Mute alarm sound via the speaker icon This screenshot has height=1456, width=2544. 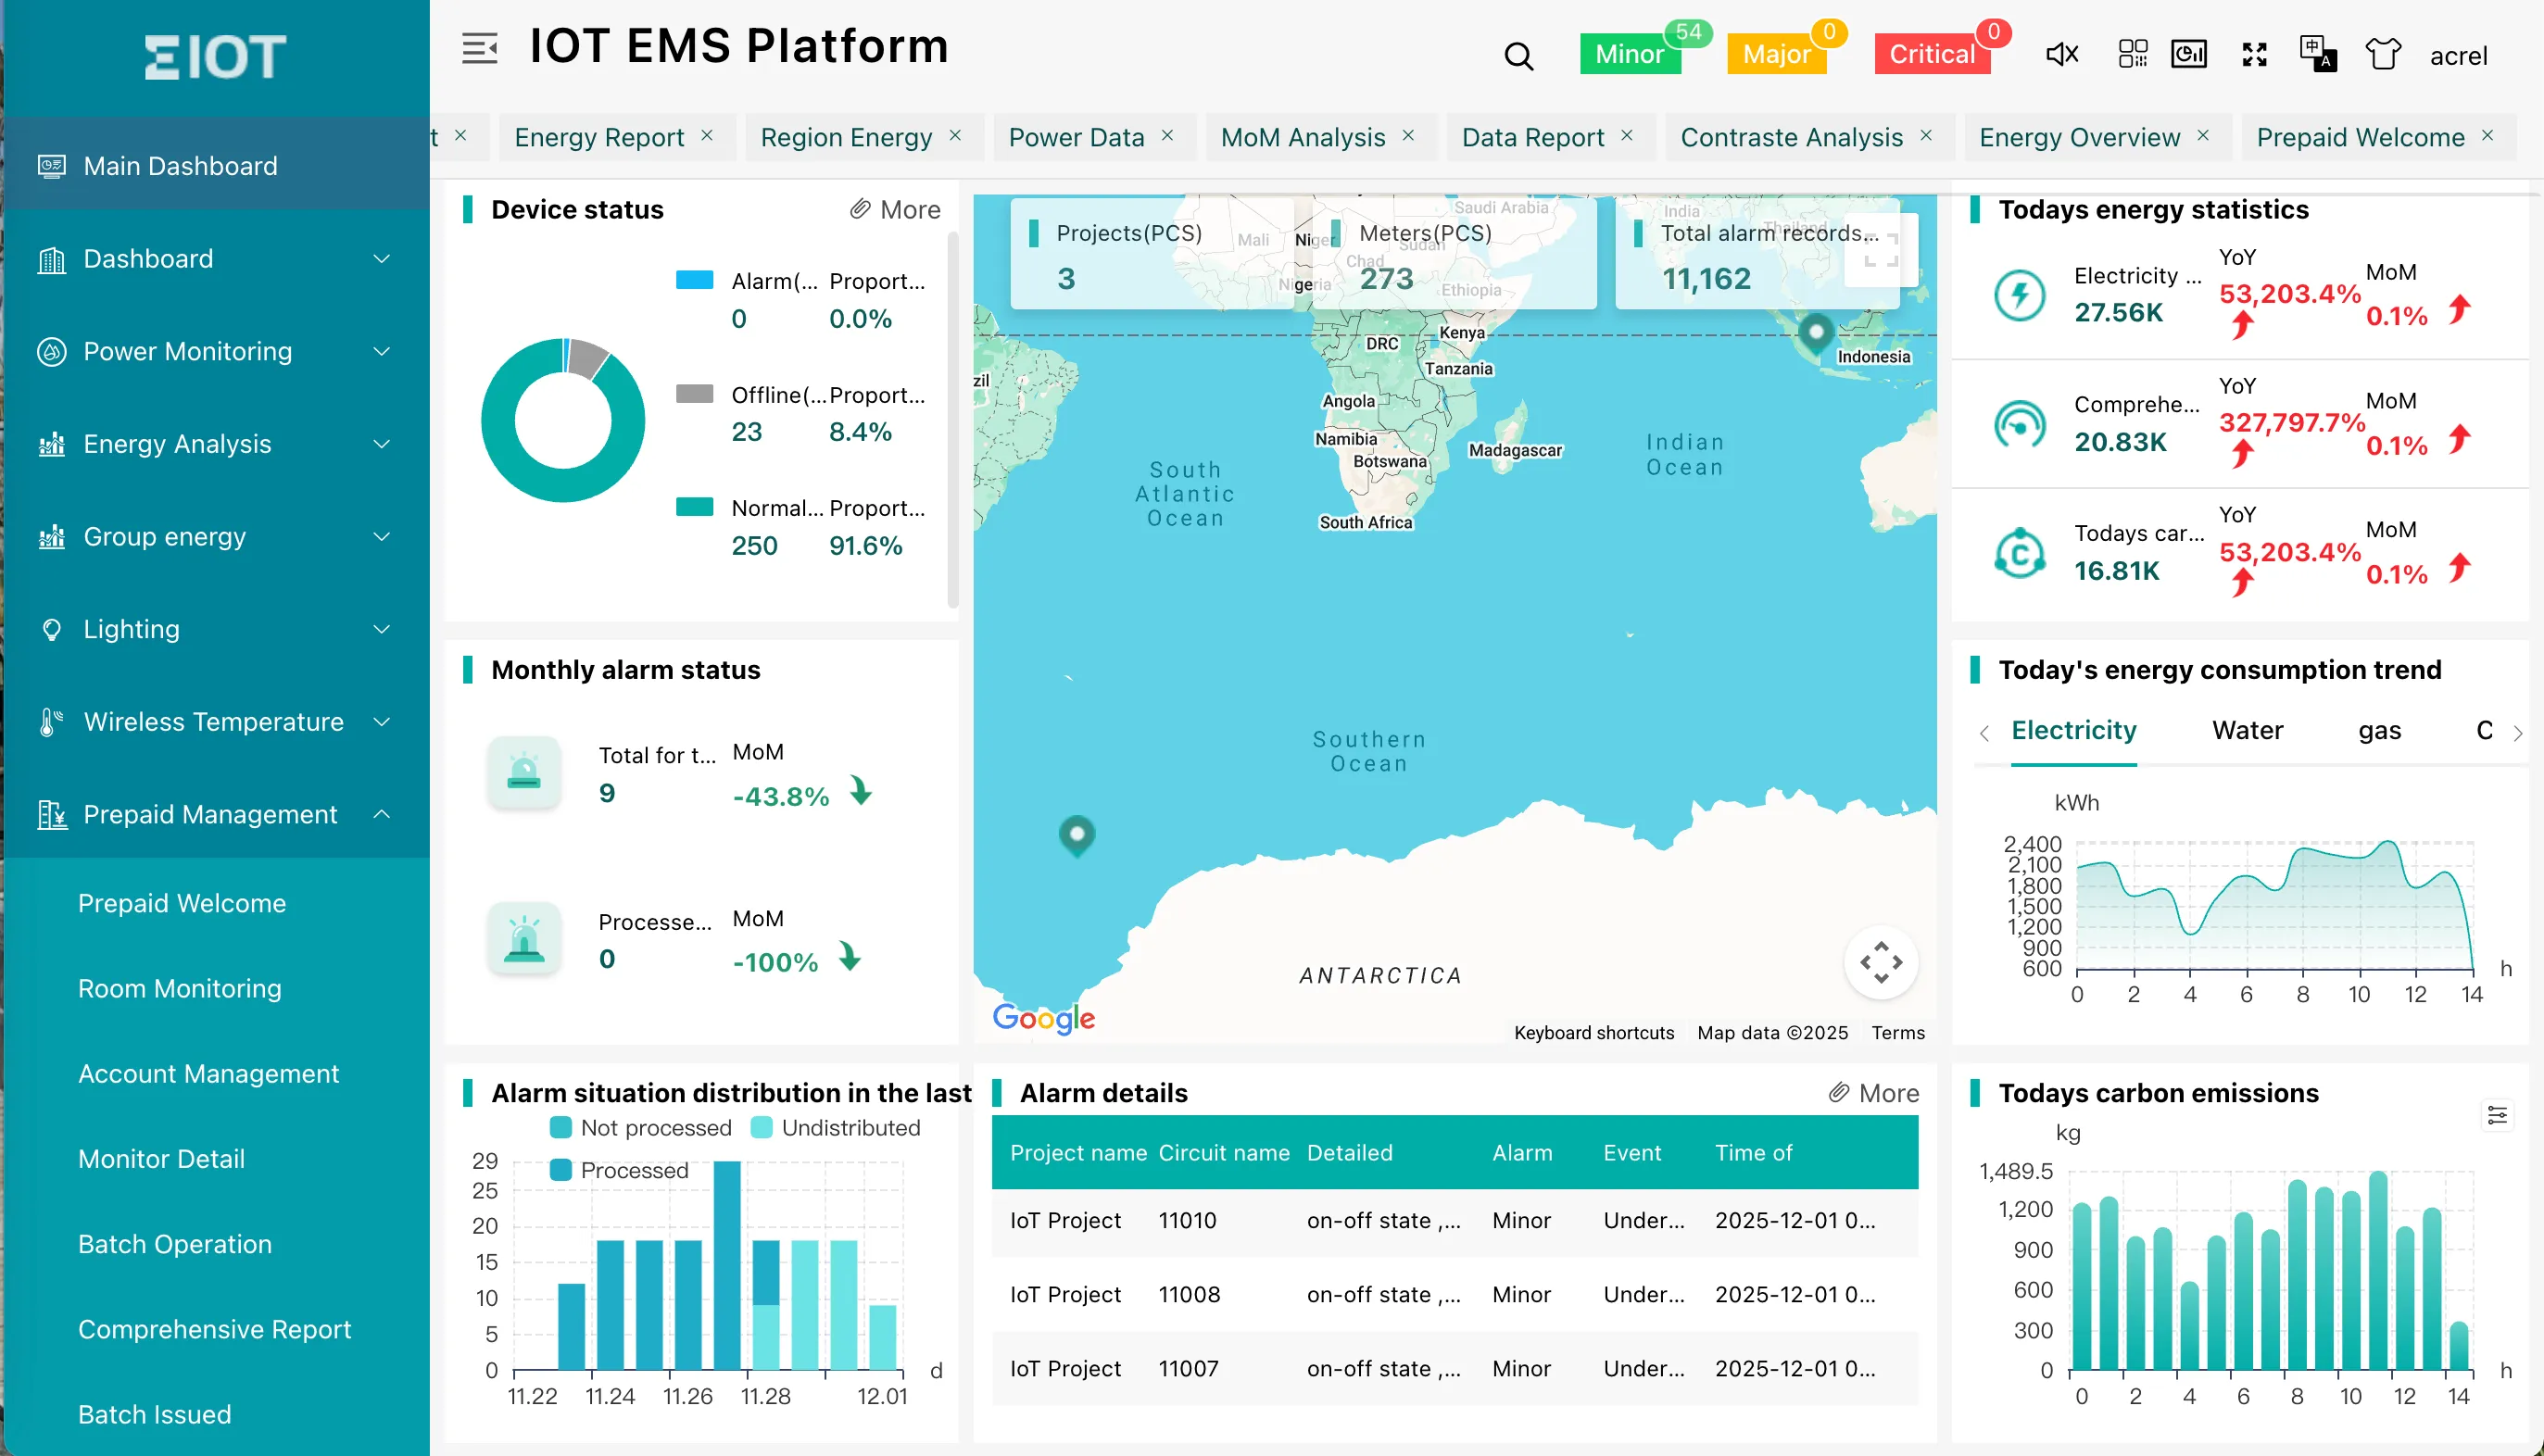(x=2061, y=54)
